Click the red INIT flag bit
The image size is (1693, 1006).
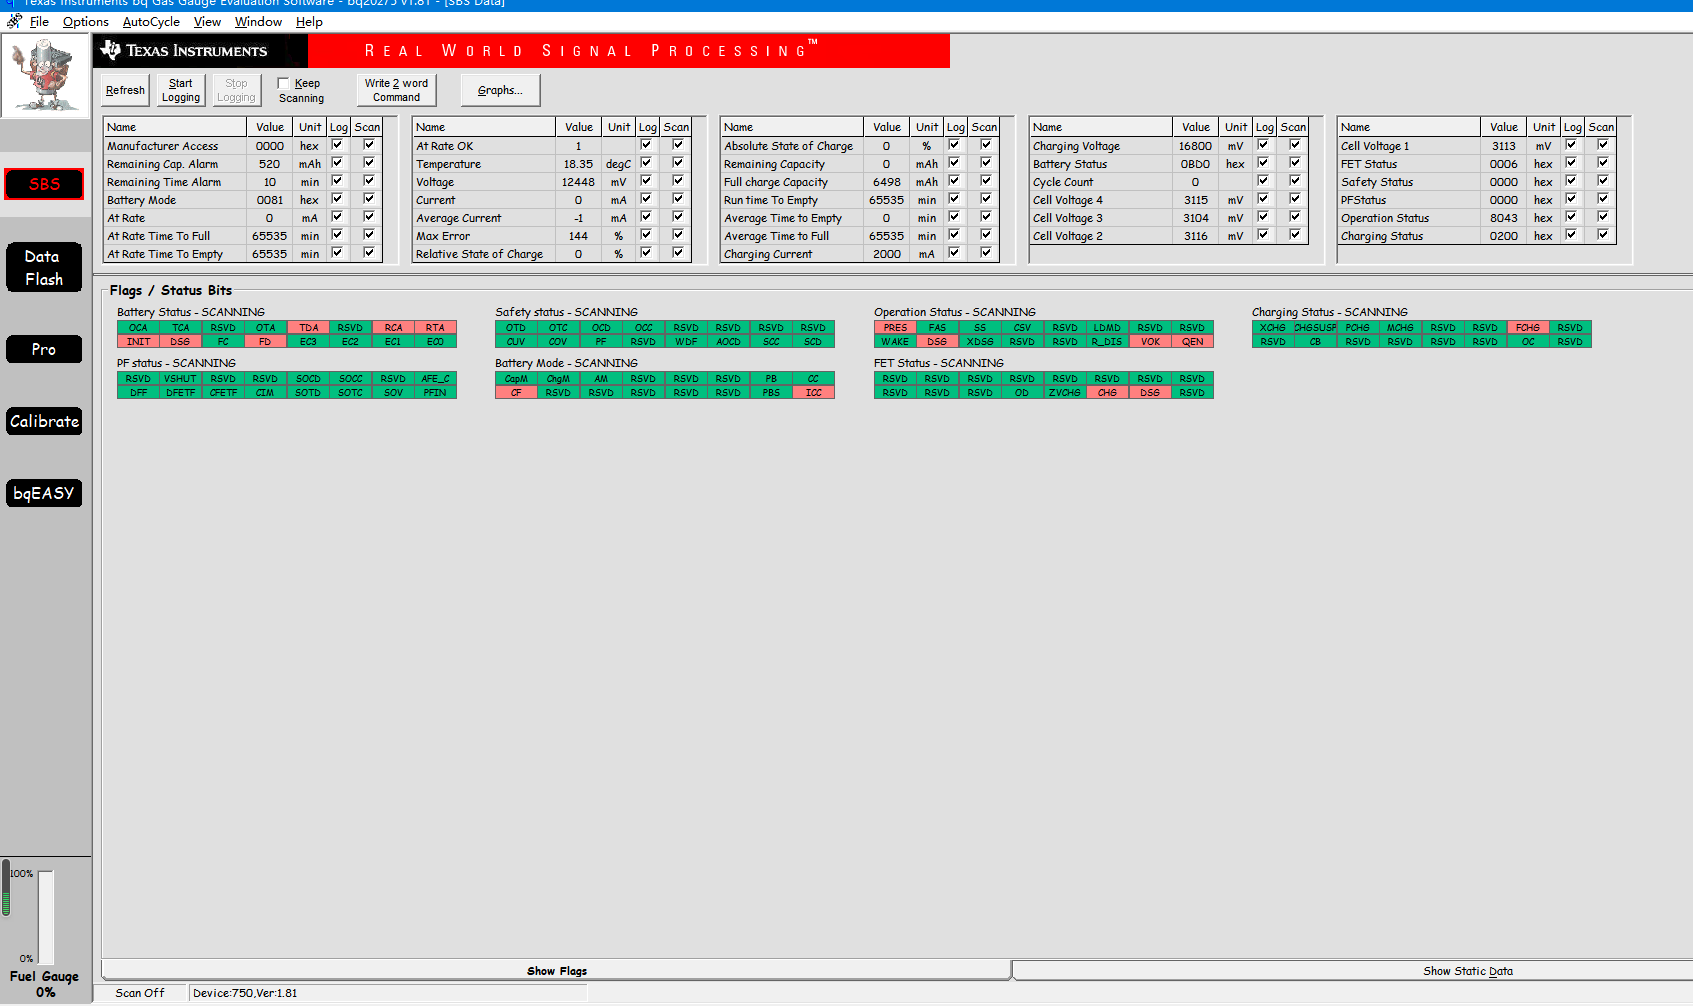[x=138, y=342]
